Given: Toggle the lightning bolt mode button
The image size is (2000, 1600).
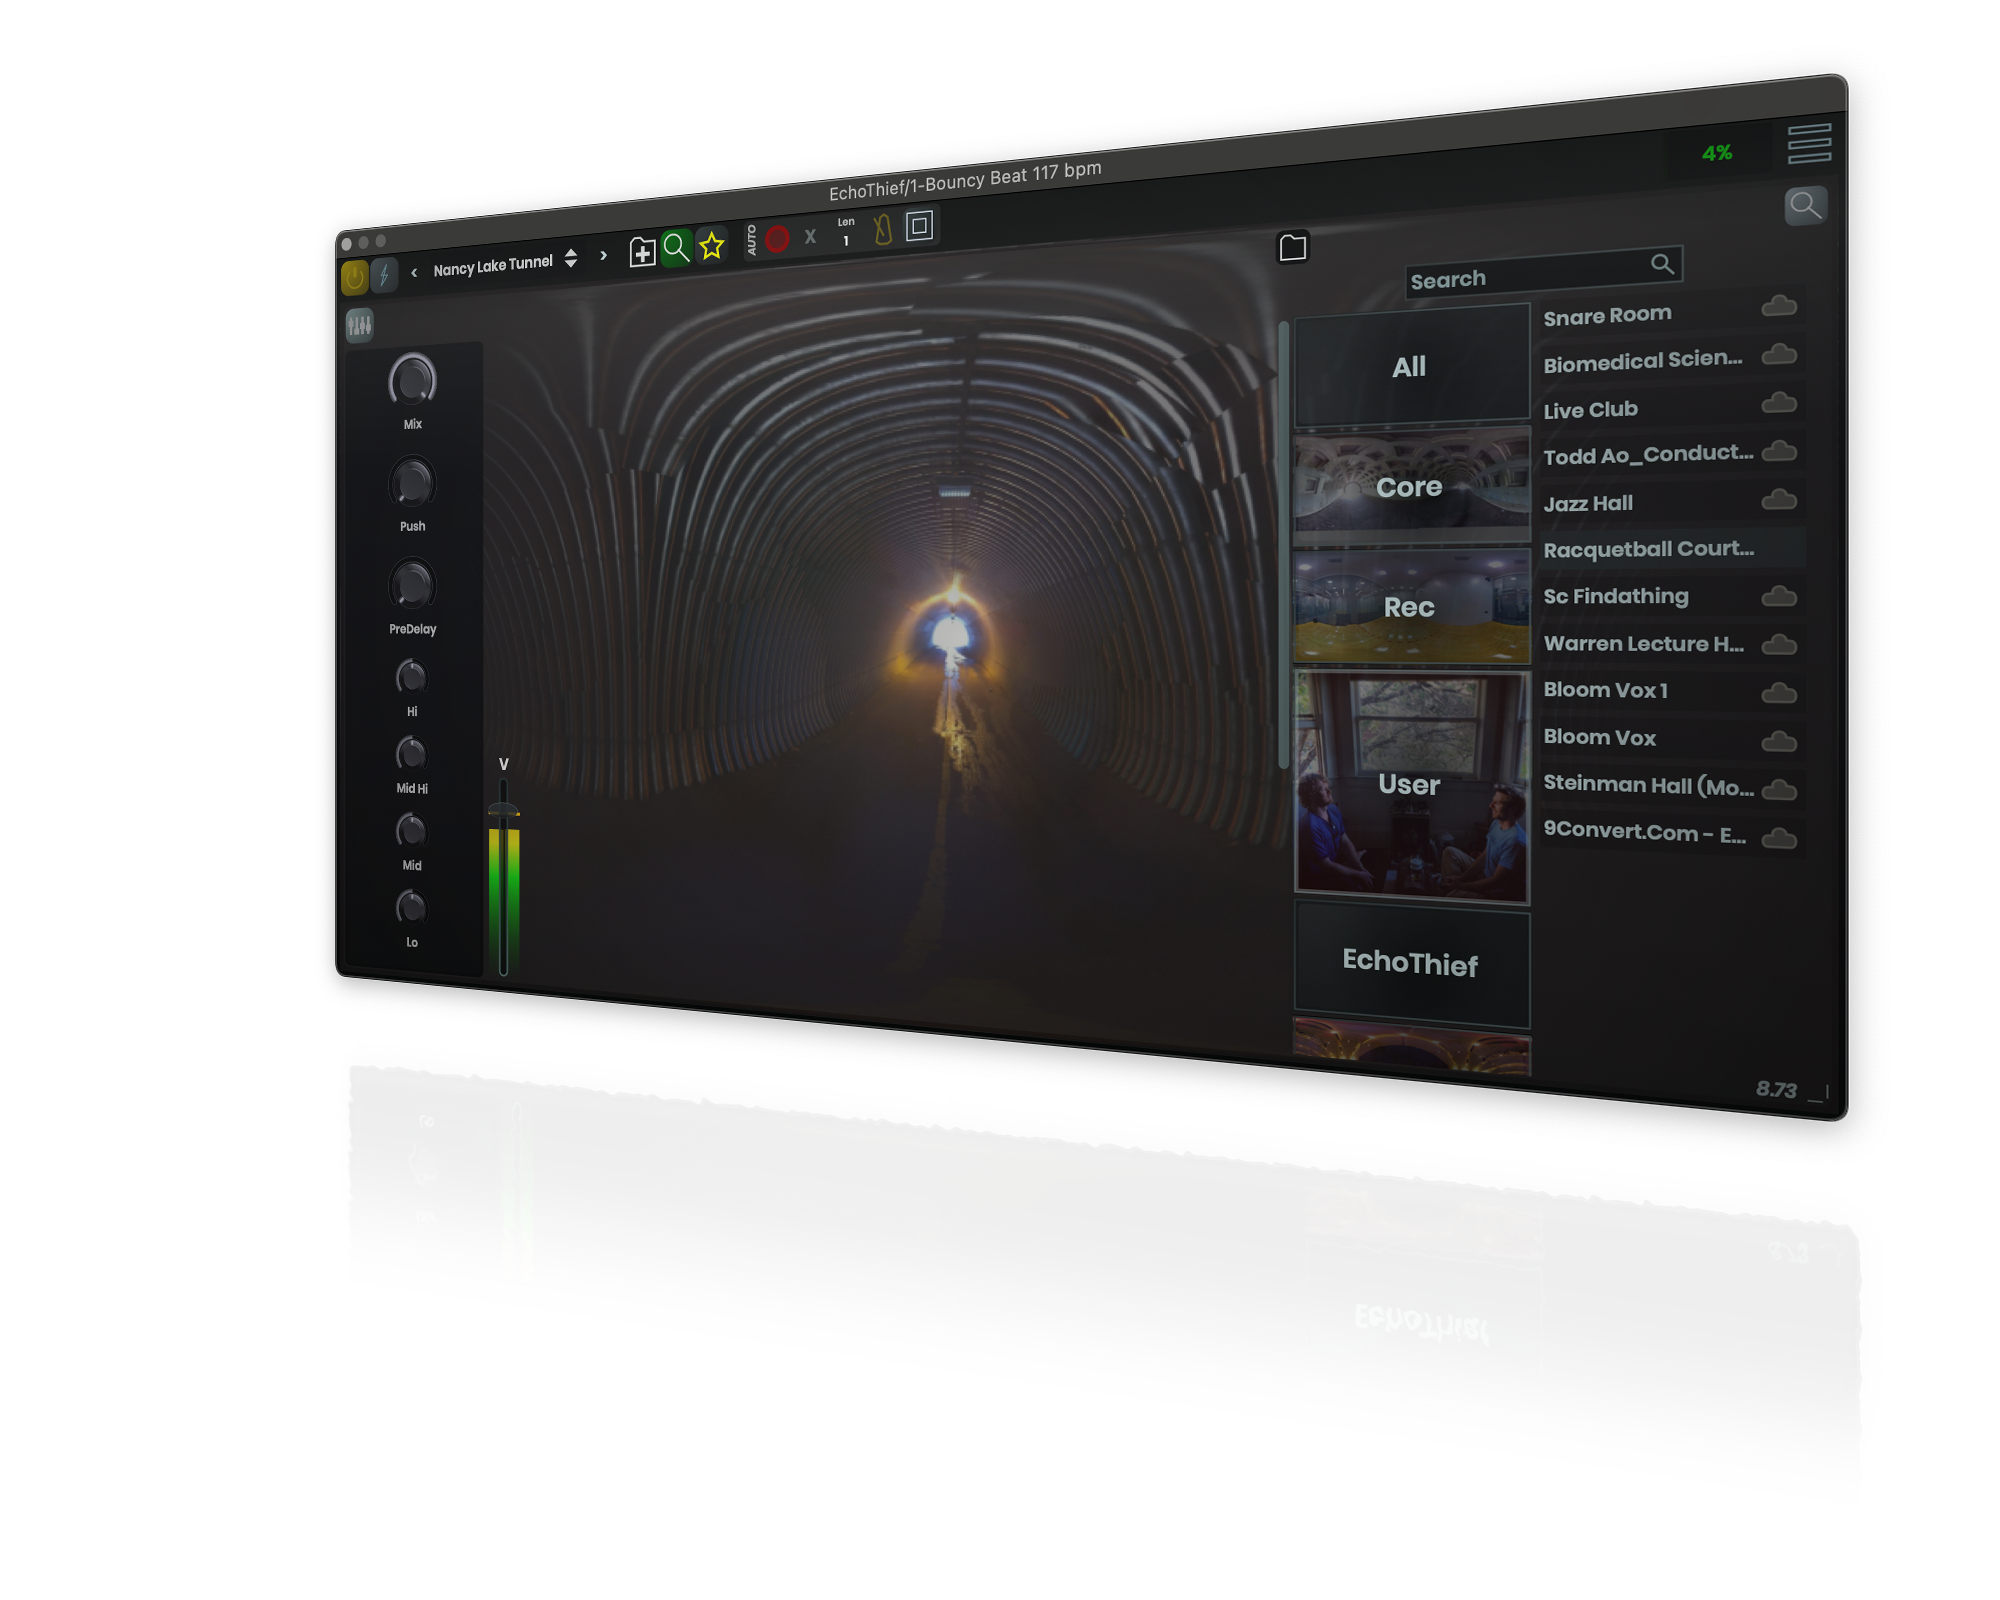Looking at the screenshot, I should tap(383, 275).
